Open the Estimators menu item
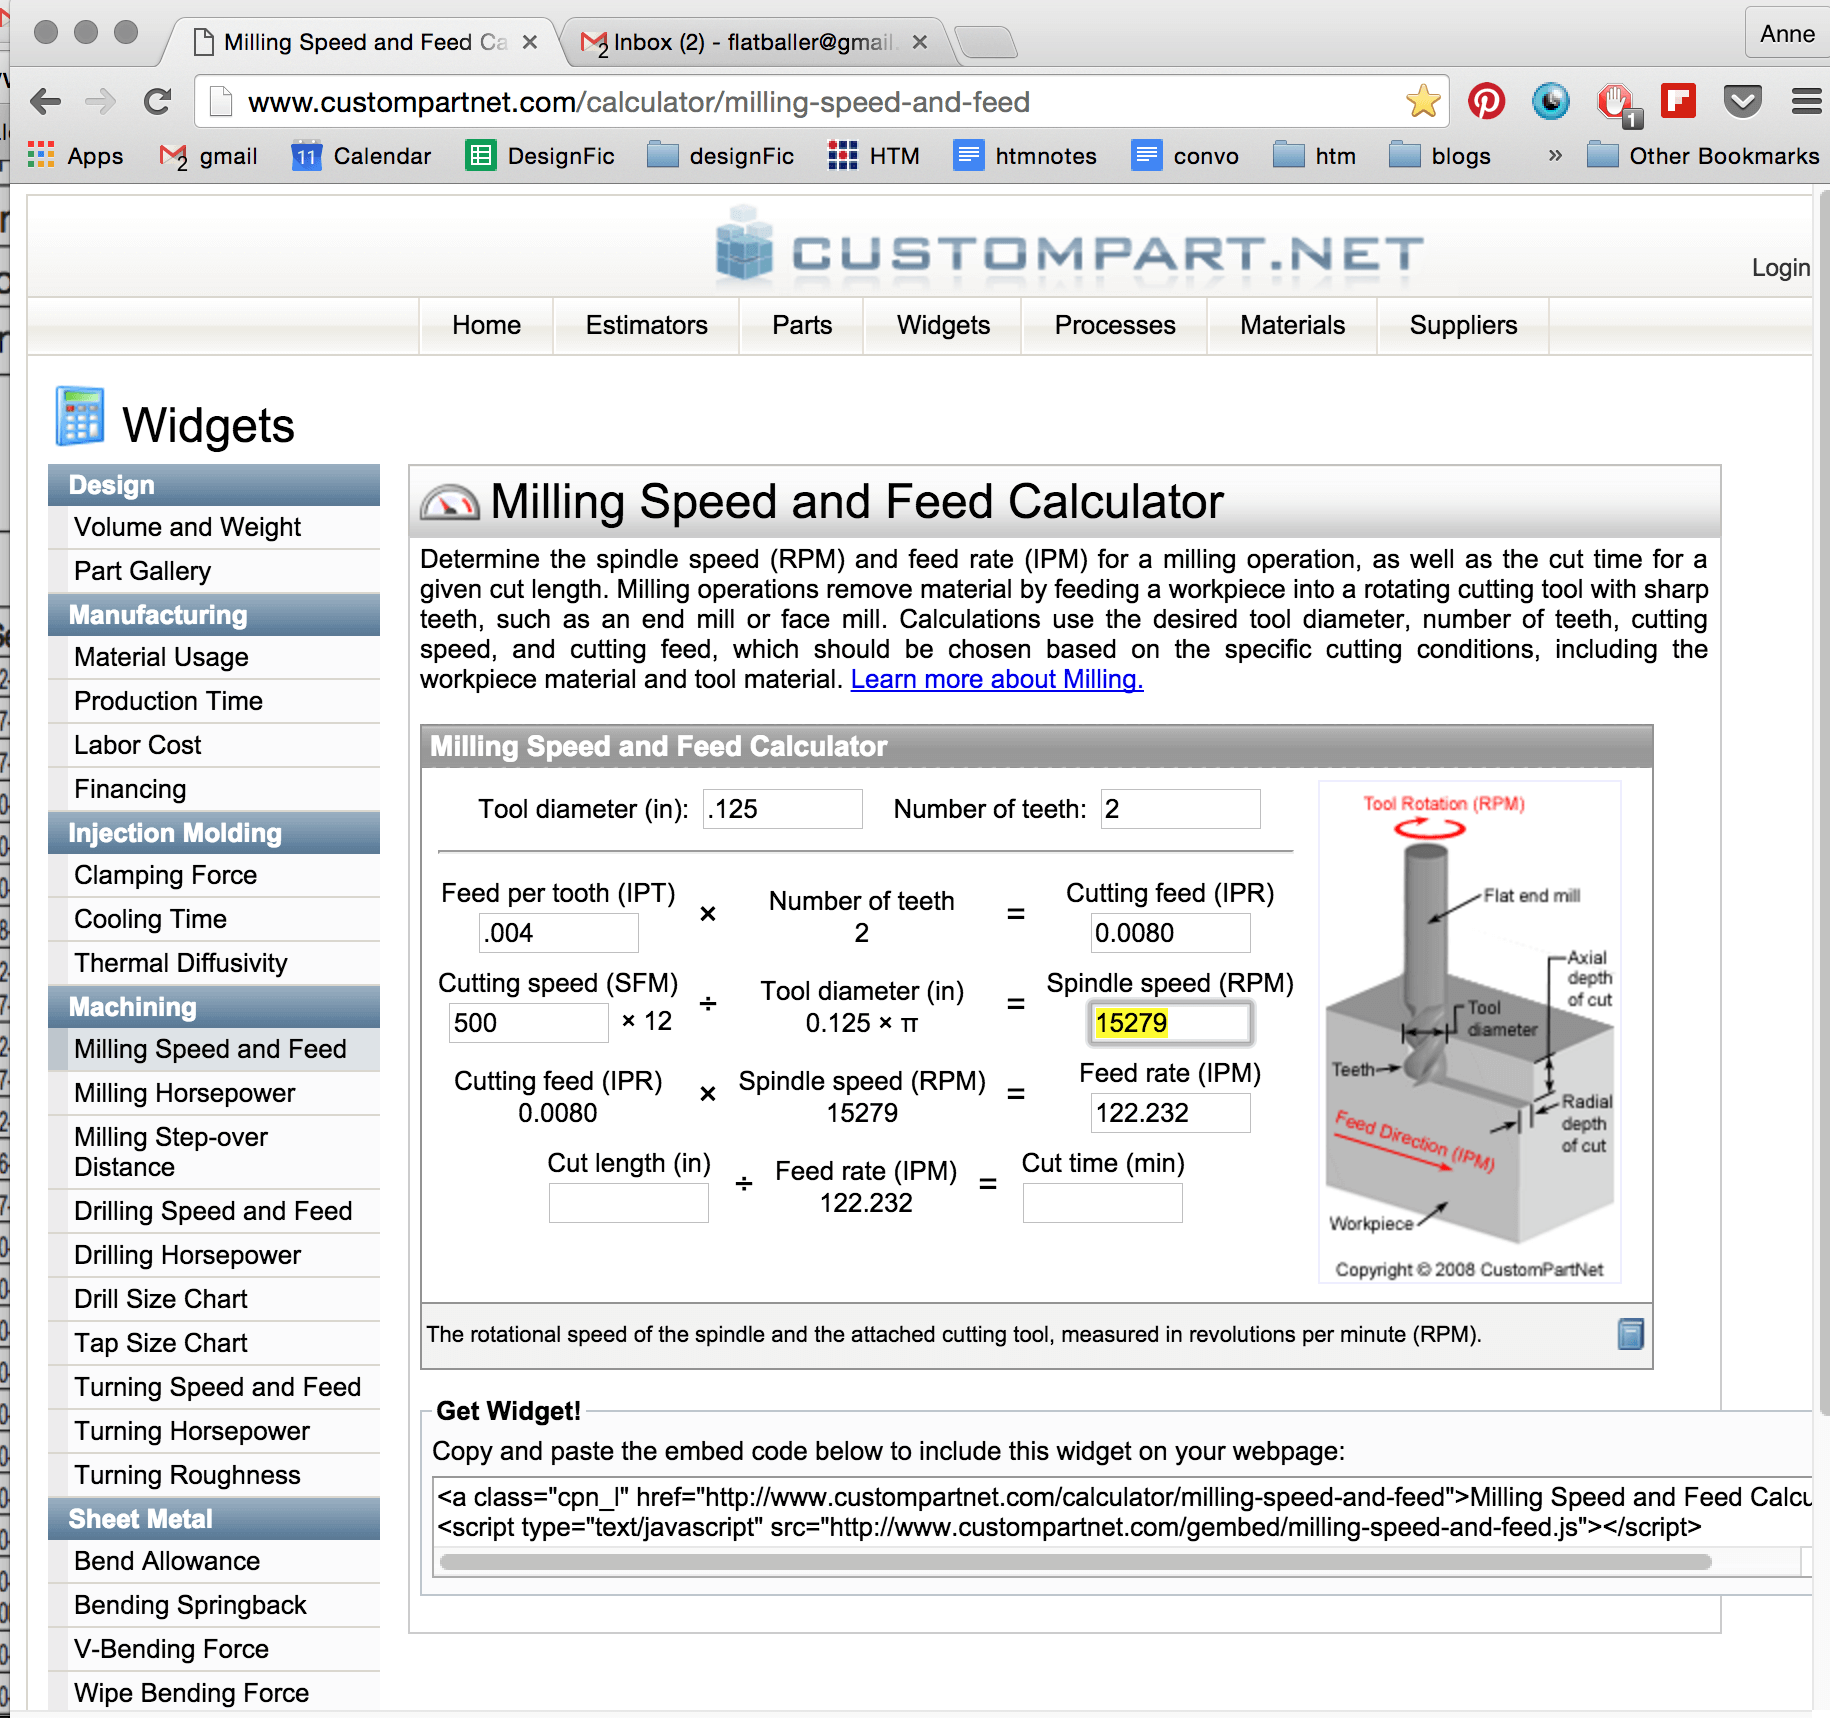The image size is (1830, 1718). pos(646,325)
